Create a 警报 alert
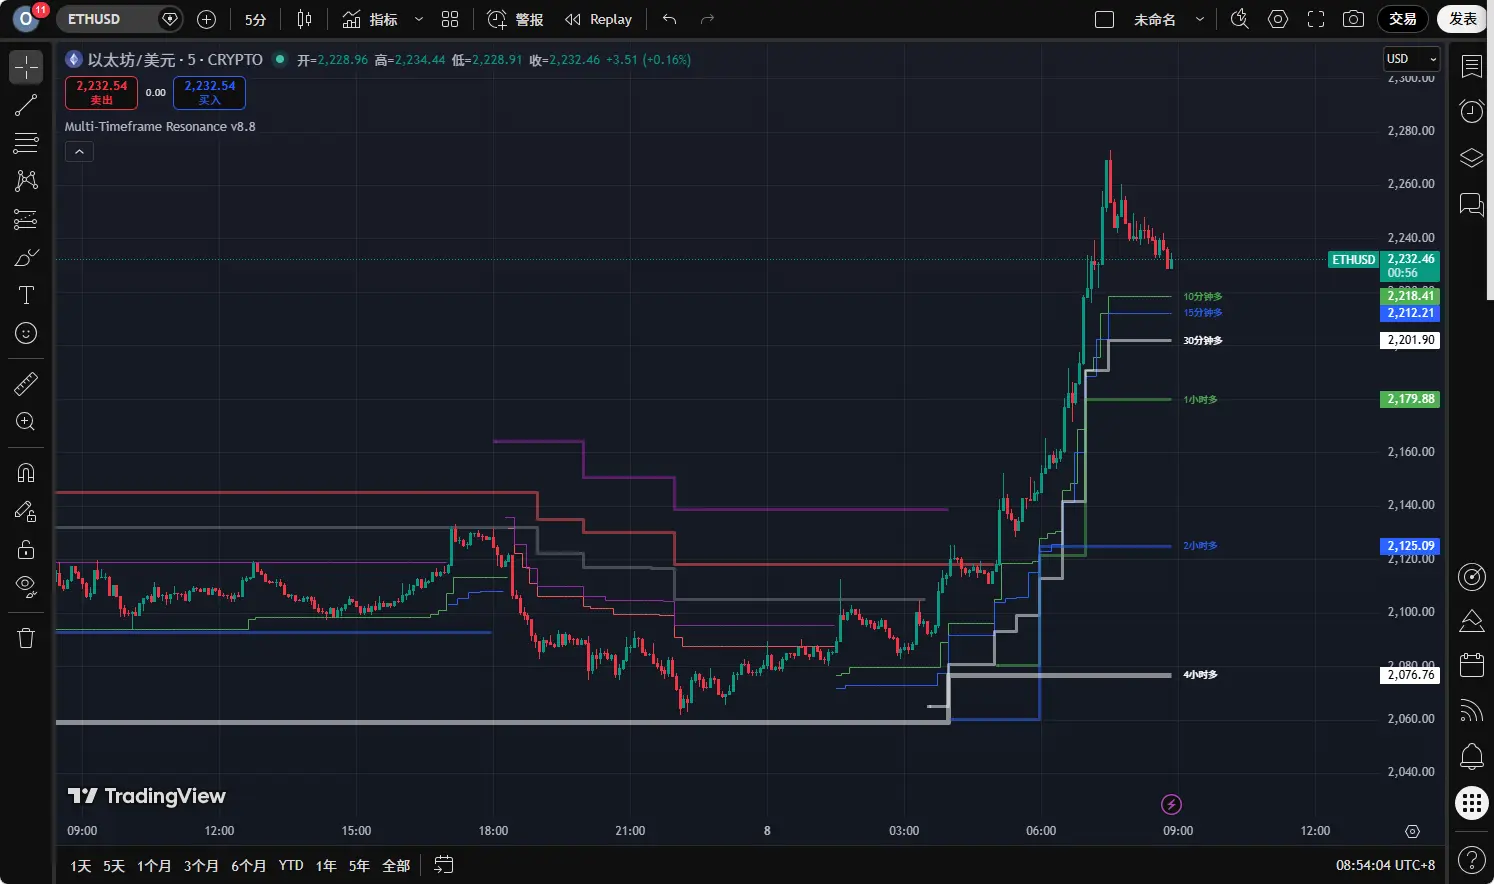The height and width of the screenshot is (884, 1494). click(515, 19)
